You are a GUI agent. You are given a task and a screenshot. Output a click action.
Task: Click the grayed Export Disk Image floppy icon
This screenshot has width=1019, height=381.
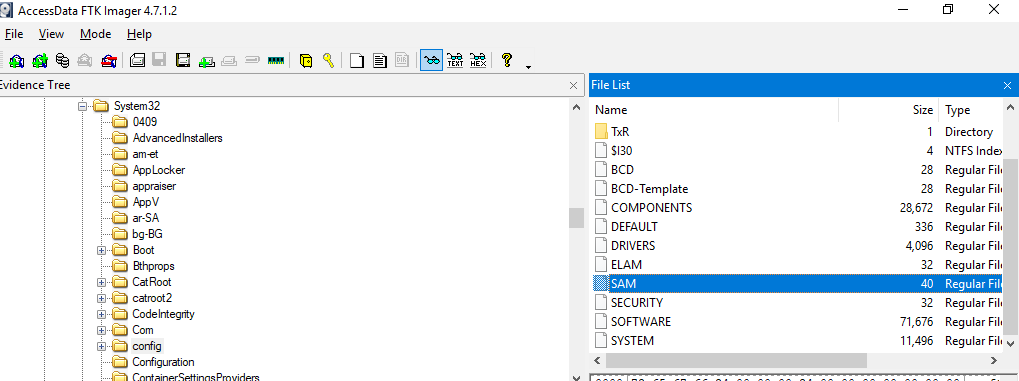[159, 60]
